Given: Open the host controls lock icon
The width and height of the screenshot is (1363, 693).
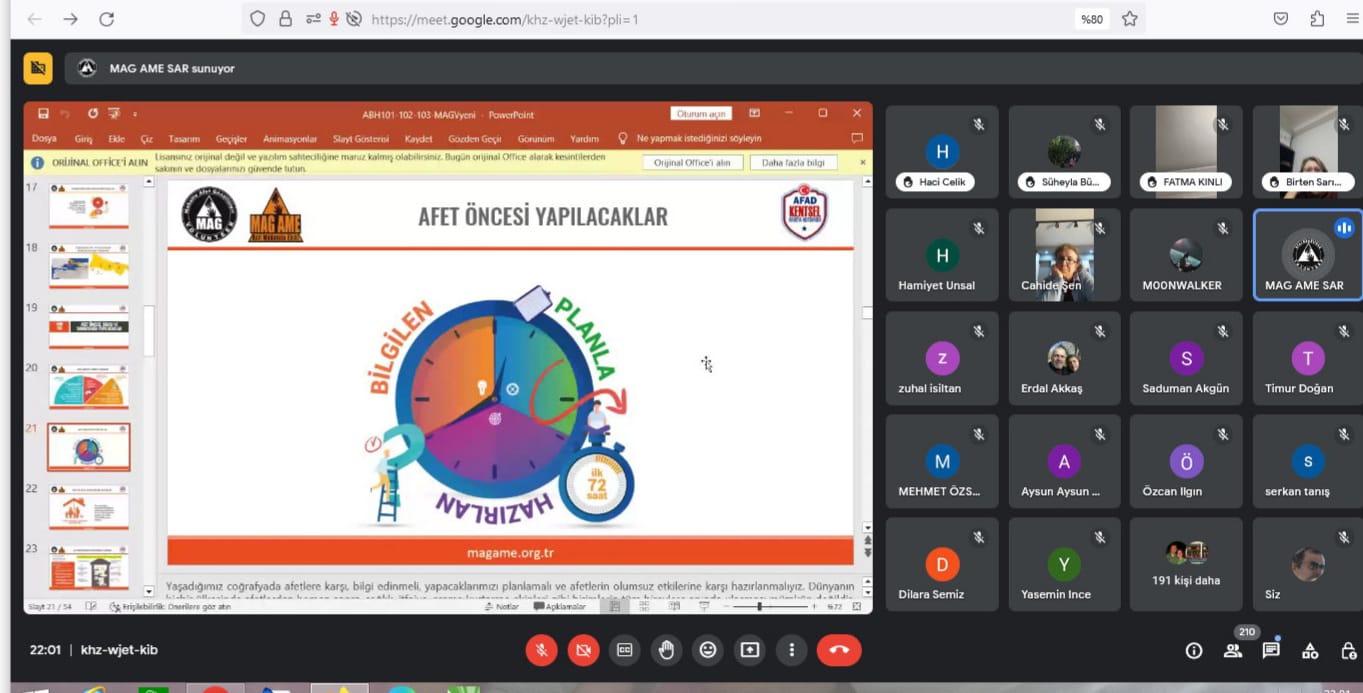Looking at the screenshot, I should (1348, 651).
